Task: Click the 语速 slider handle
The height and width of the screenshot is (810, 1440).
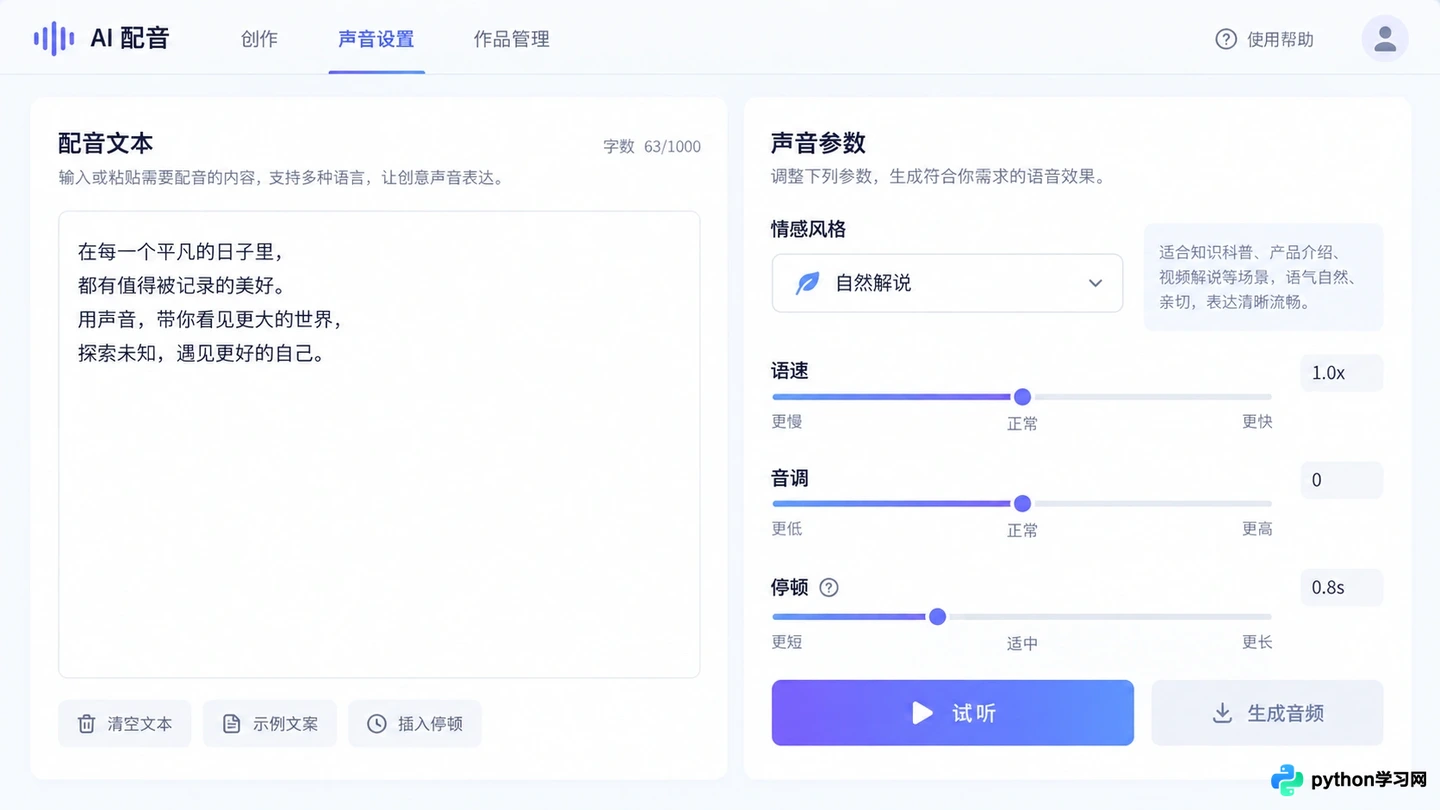Action: click(x=1022, y=397)
